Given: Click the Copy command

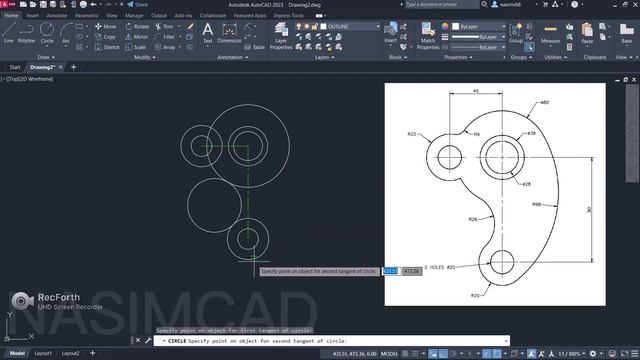Looking at the screenshot, I should point(105,37).
